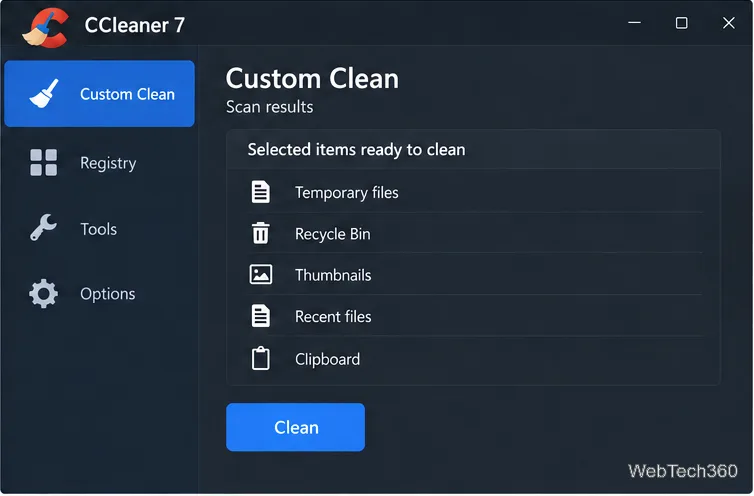Viewport: 754px width, 496px height.
Task: Click the Custom Clean brush icon
Action: click(x=44, y=93)
